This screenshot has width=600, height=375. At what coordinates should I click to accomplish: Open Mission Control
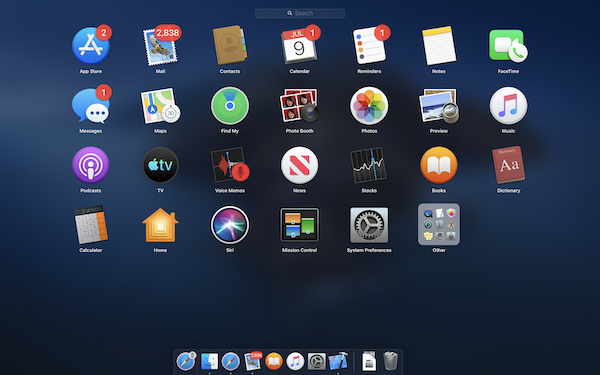300,225
